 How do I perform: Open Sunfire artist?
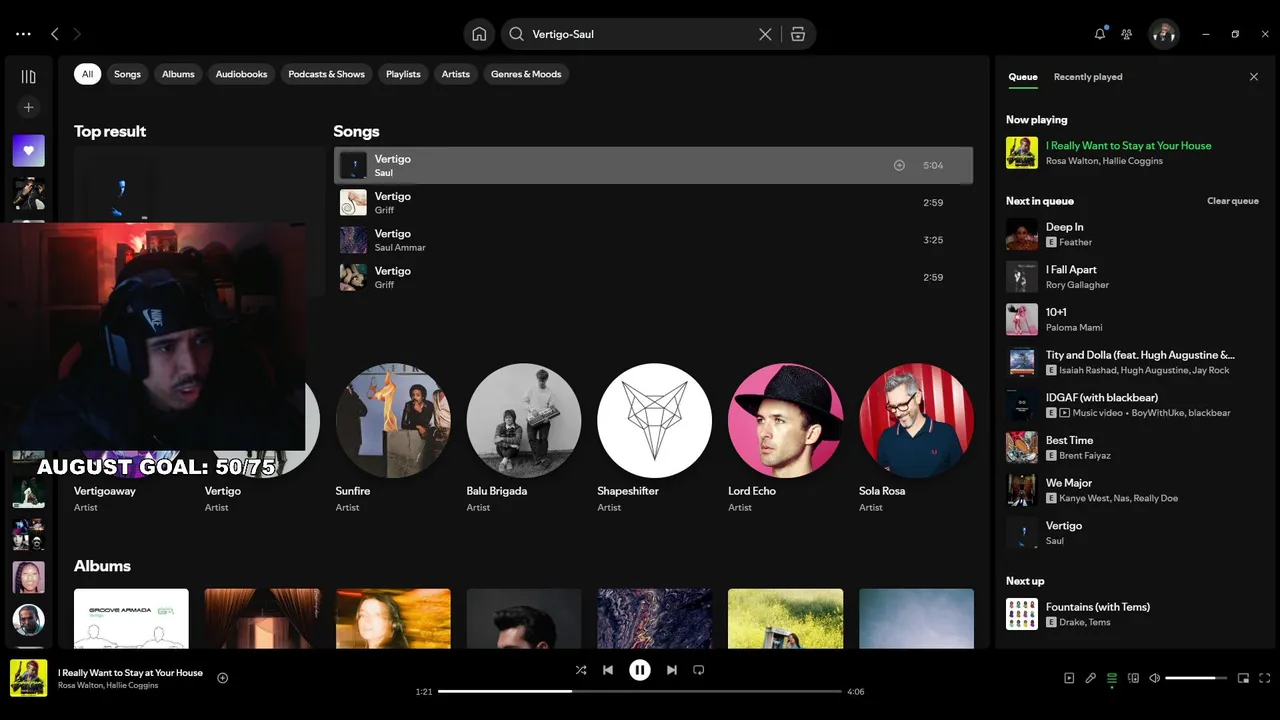tap(392, 420)
